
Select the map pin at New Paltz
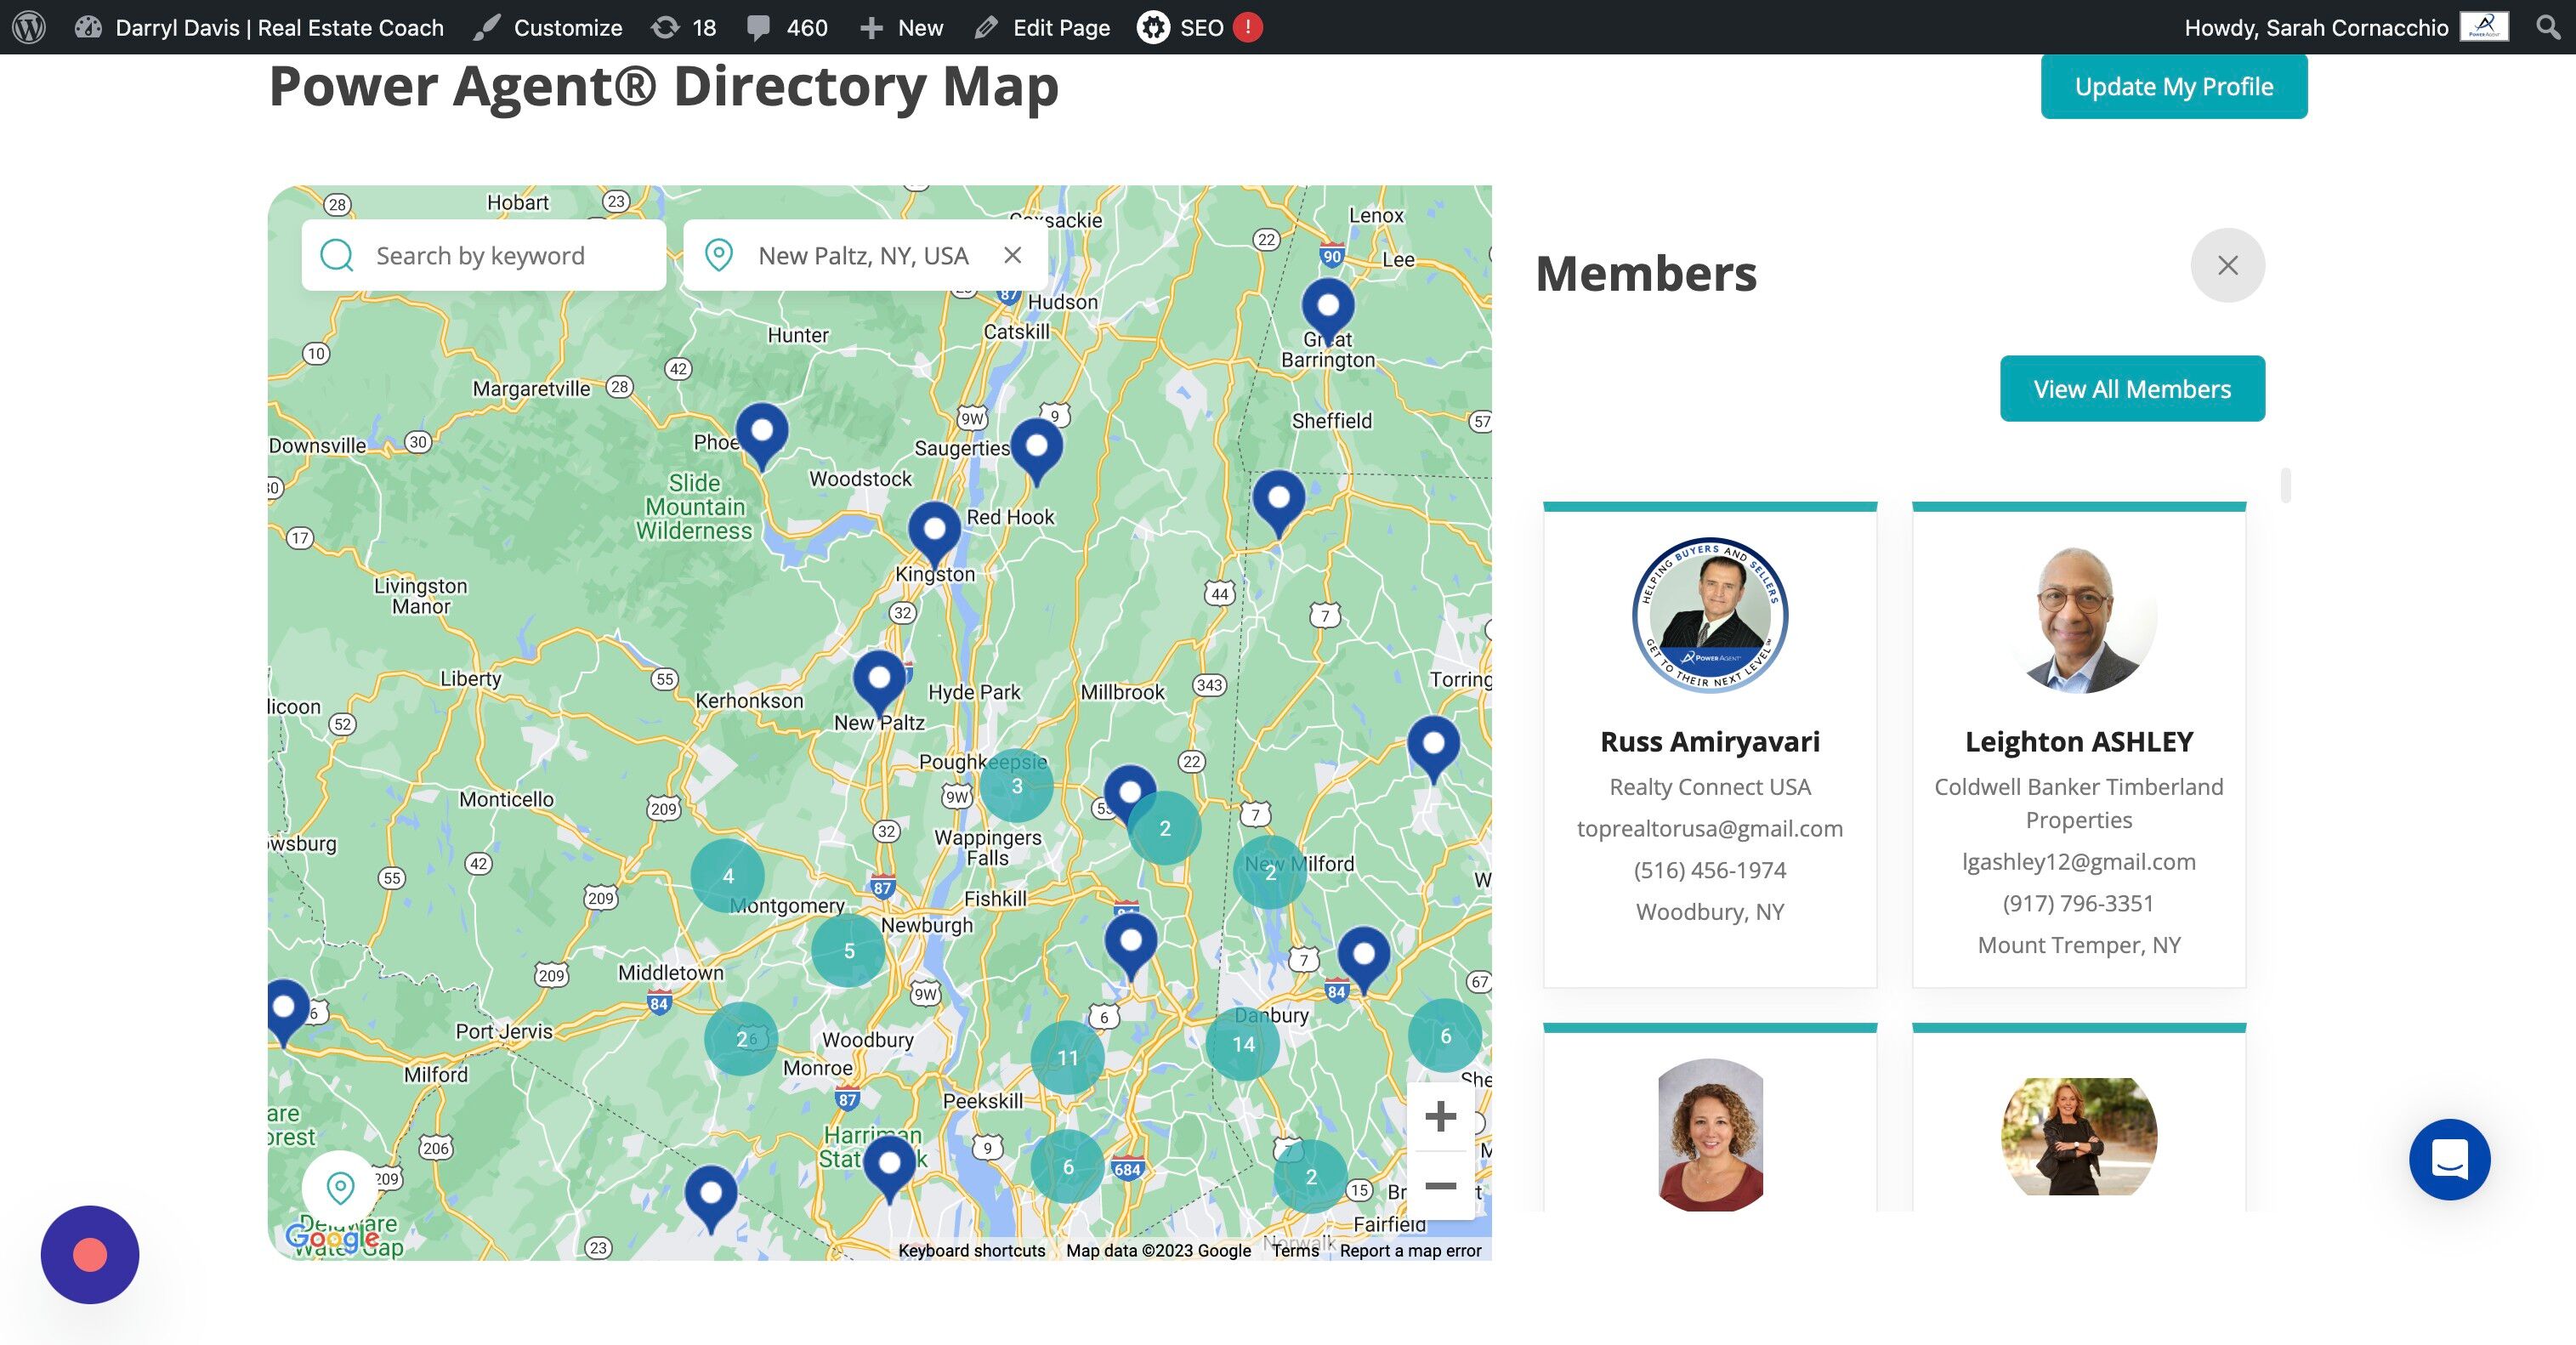point(879,680)
